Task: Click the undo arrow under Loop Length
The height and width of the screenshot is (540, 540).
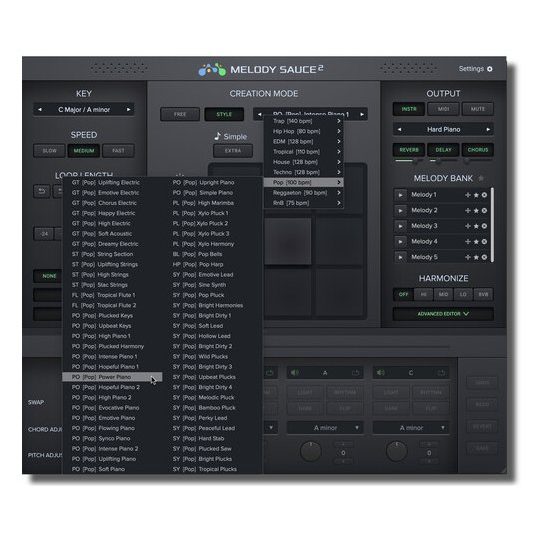Action: [42, 191]
